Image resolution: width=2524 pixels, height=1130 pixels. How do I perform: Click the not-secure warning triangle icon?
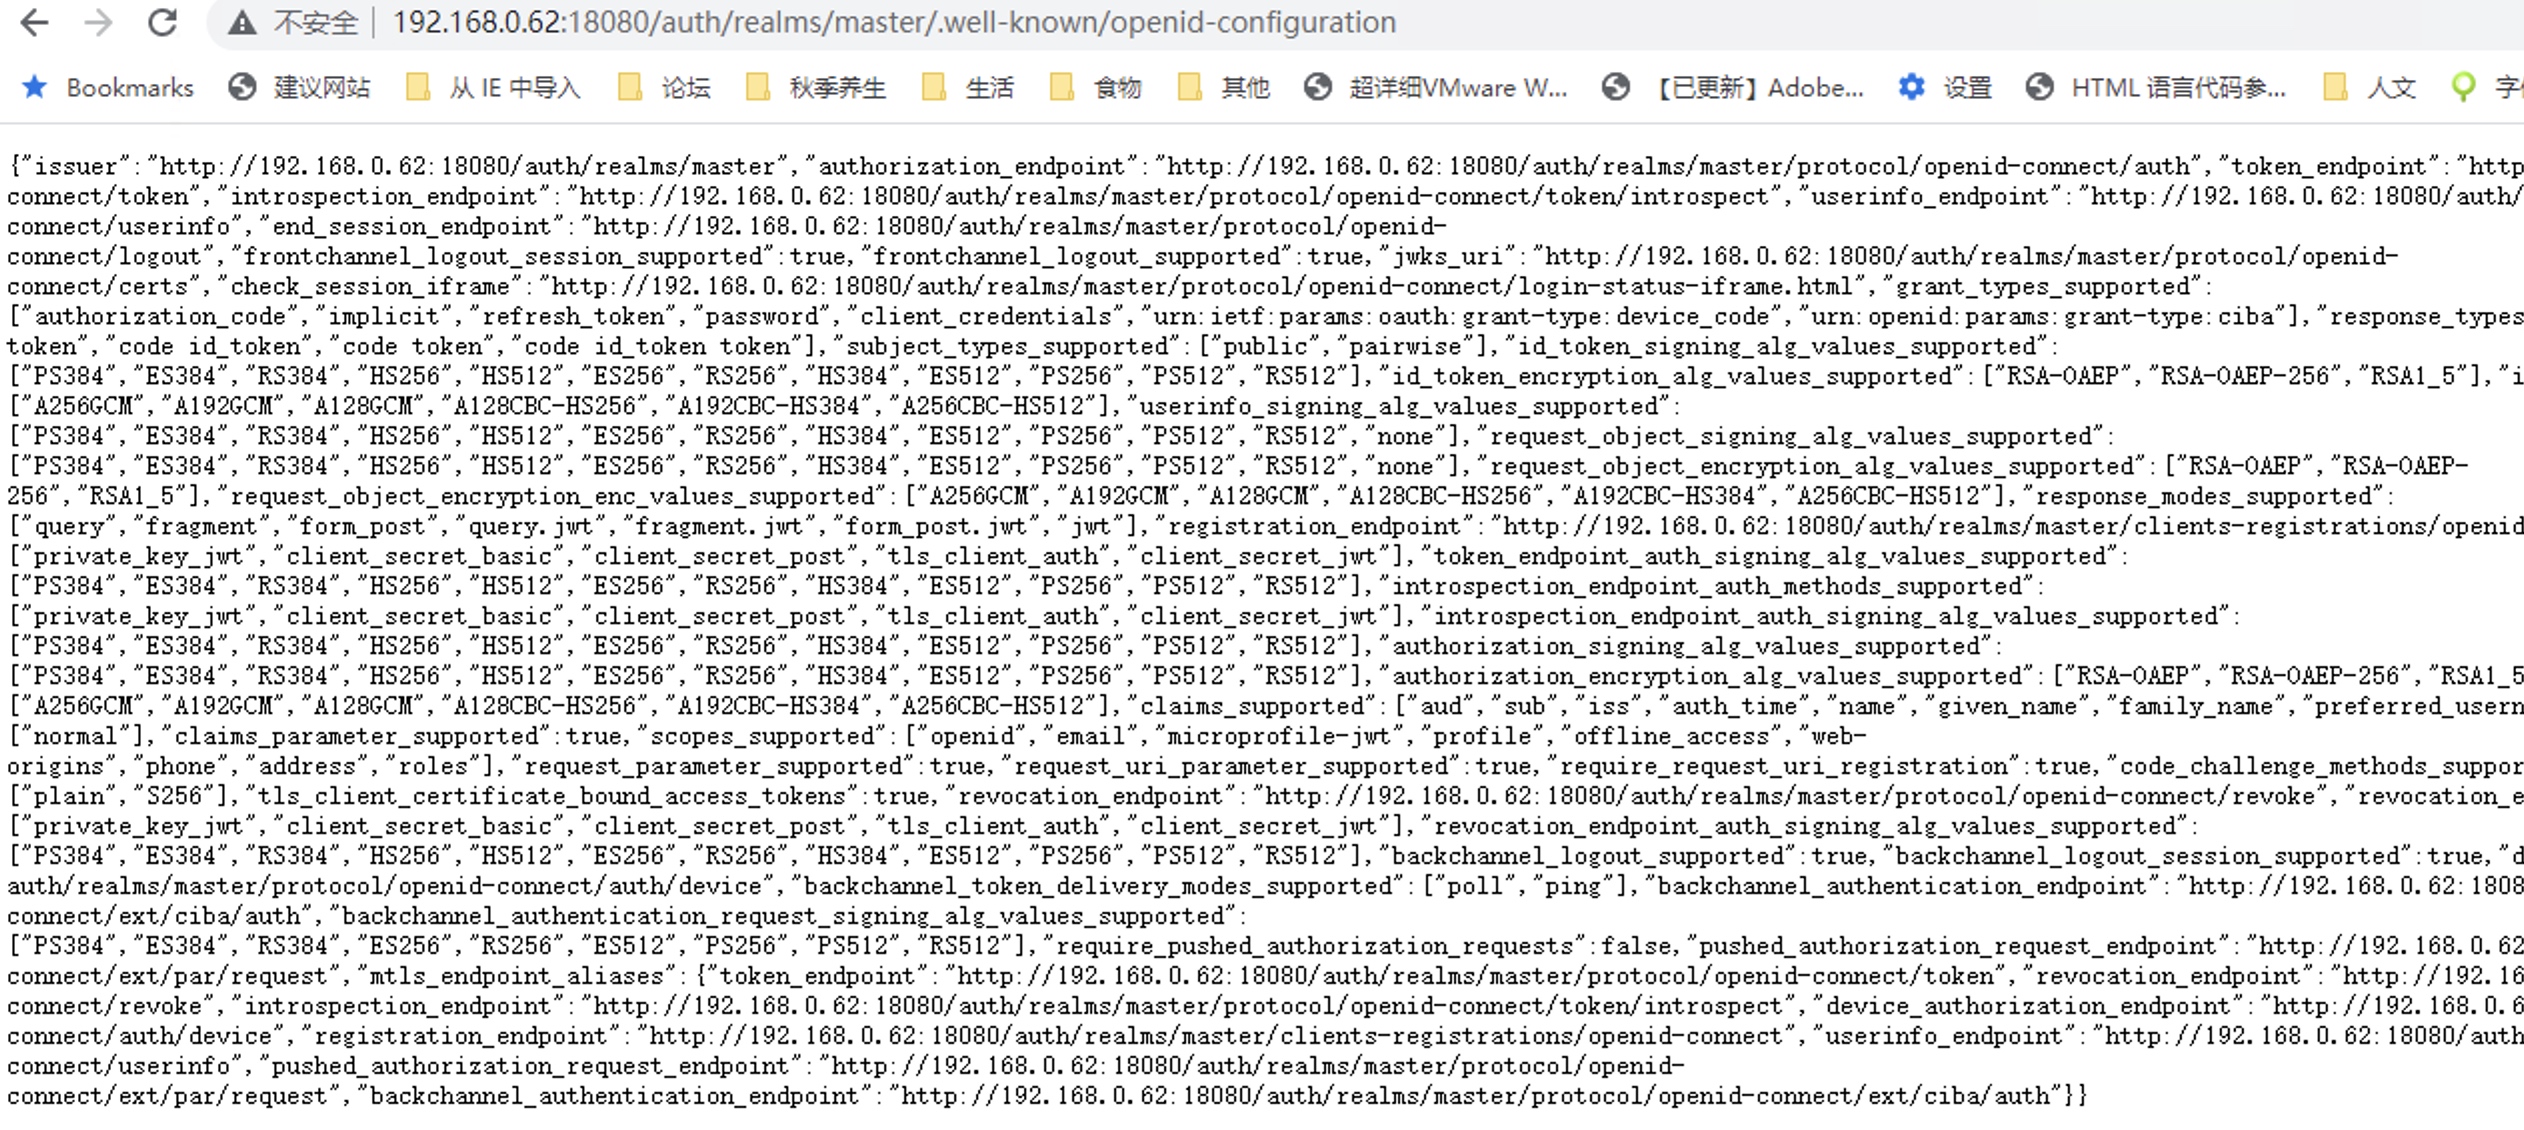click(242, 22)
